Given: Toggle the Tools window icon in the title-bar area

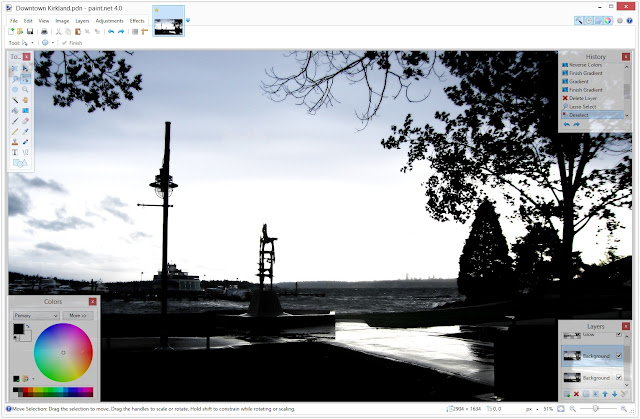Looking at the screenshot, I should (579, 20).
